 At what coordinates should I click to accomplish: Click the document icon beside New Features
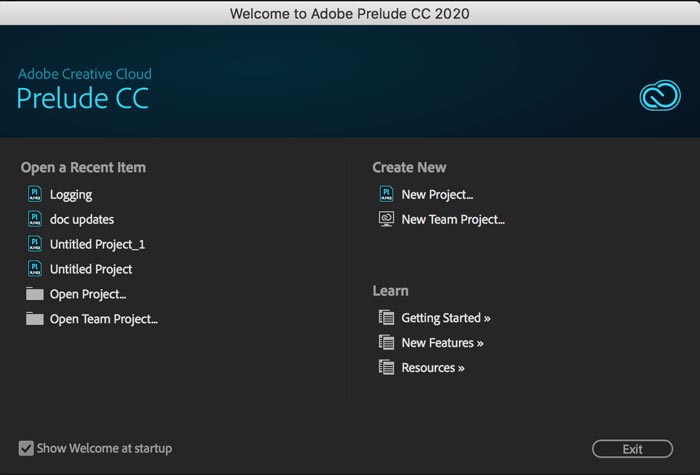(x=387, y=342)
